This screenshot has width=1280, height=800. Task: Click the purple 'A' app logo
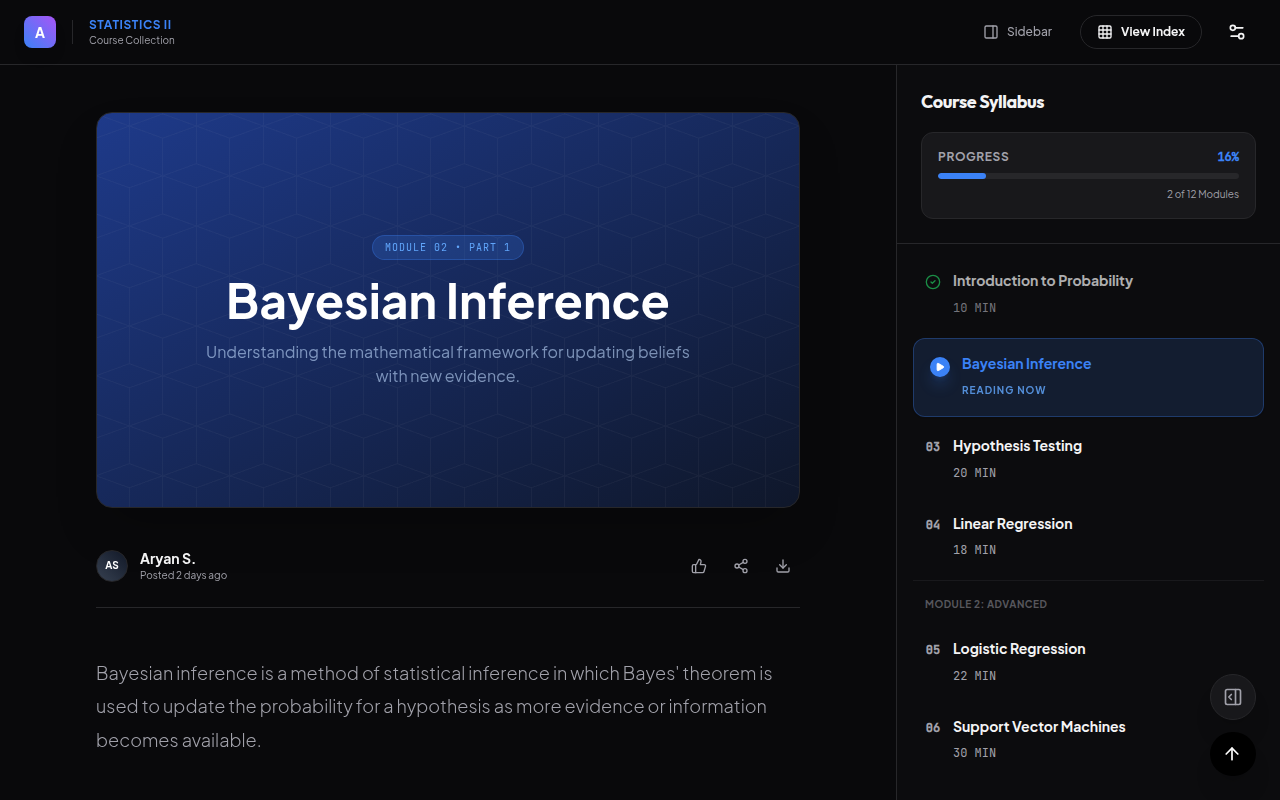(x=40, y=32)
